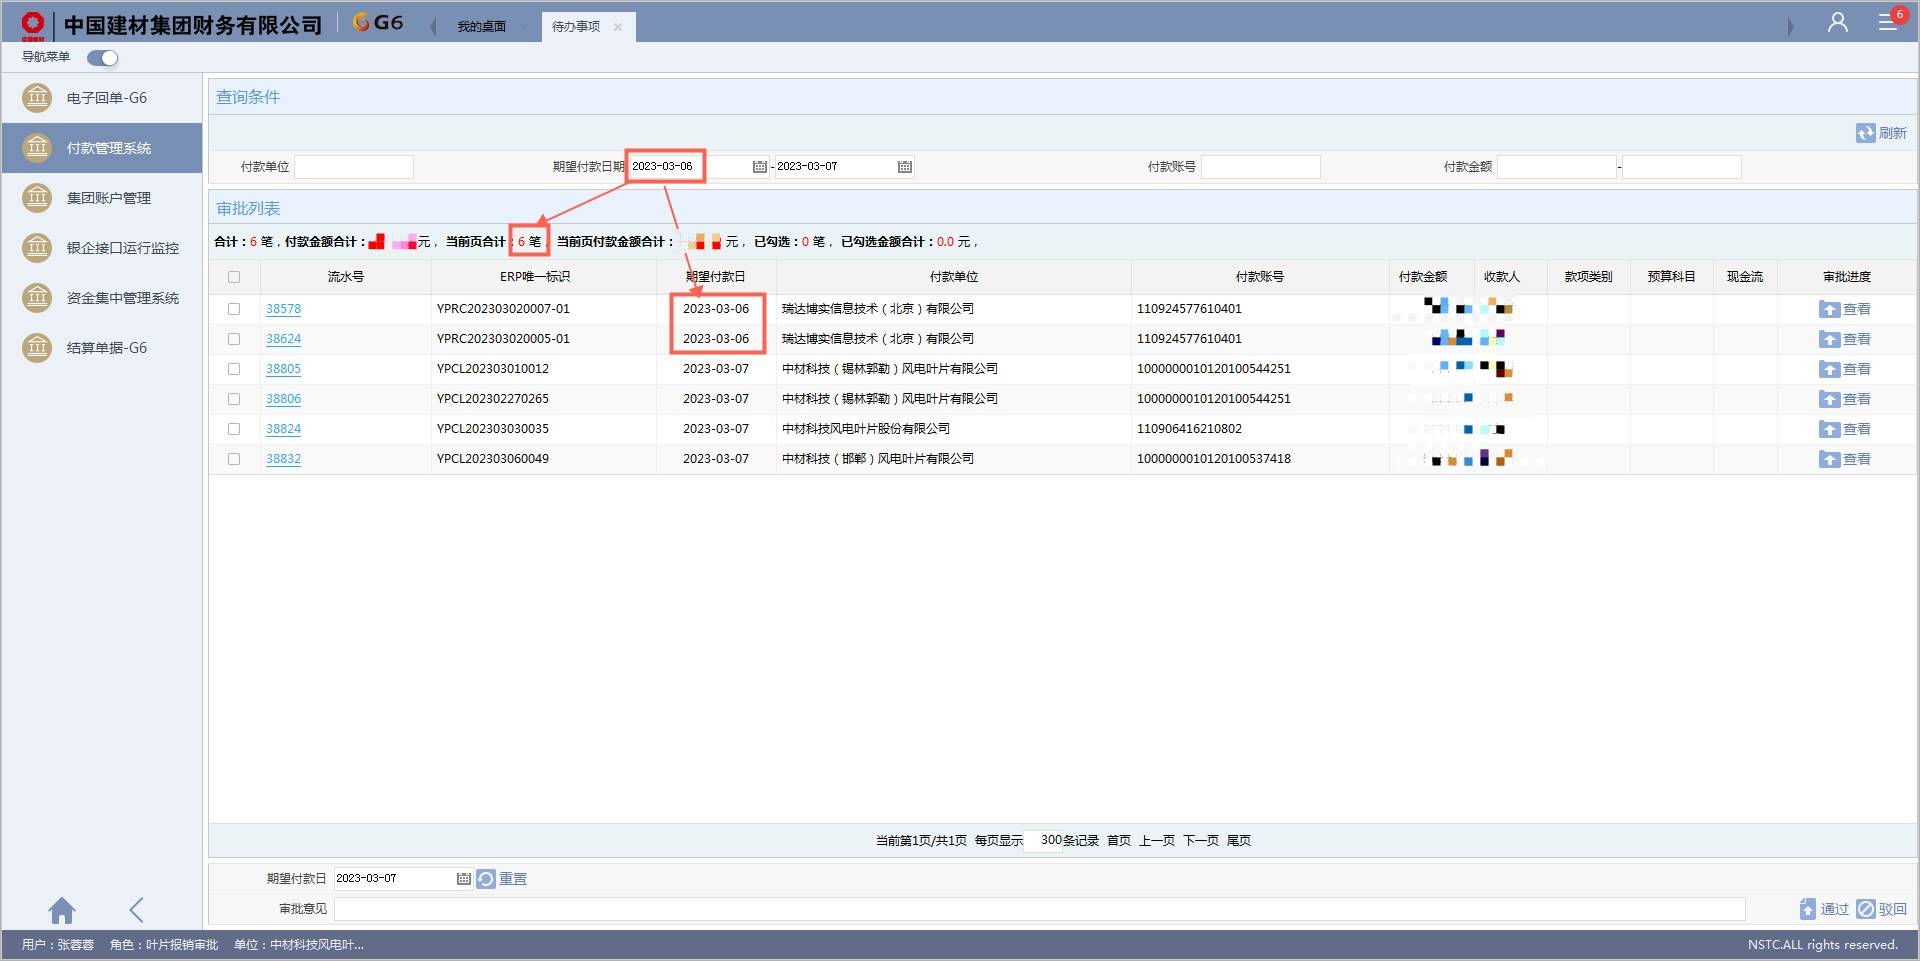View approval progress for row 38624

pyautogui.click(x=1845, y=340)
